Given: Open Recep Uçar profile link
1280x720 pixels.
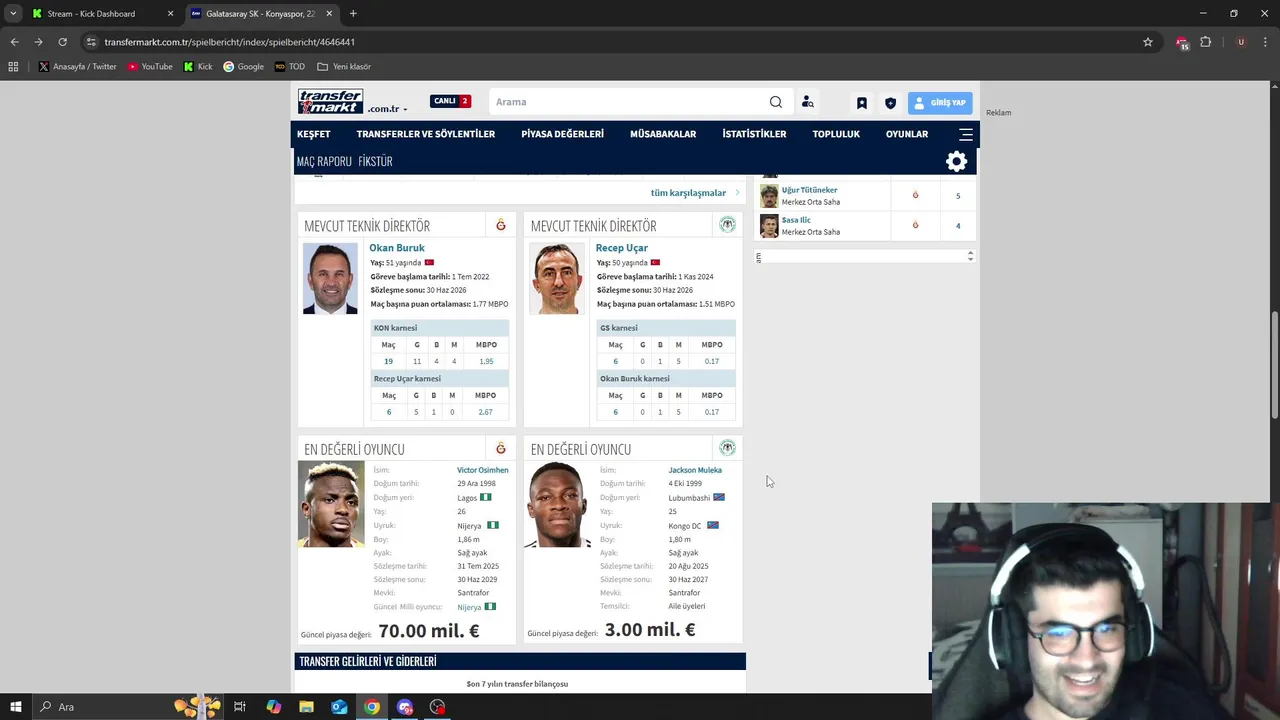Looking at the screenshot, I should (x=622, y=248).
